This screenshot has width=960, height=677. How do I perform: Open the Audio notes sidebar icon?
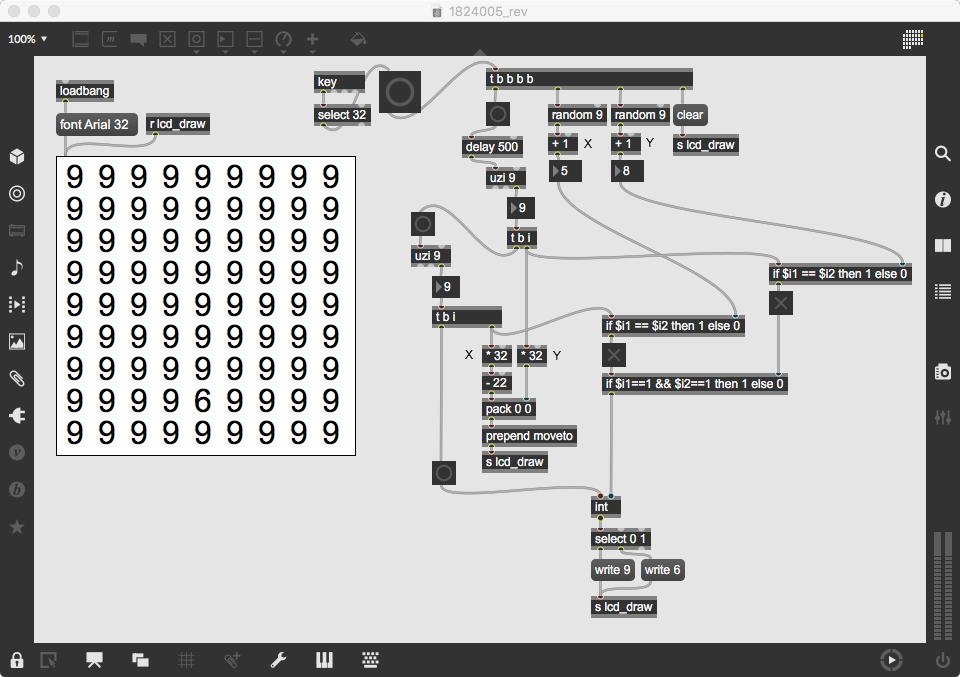[x=17, y=267]
